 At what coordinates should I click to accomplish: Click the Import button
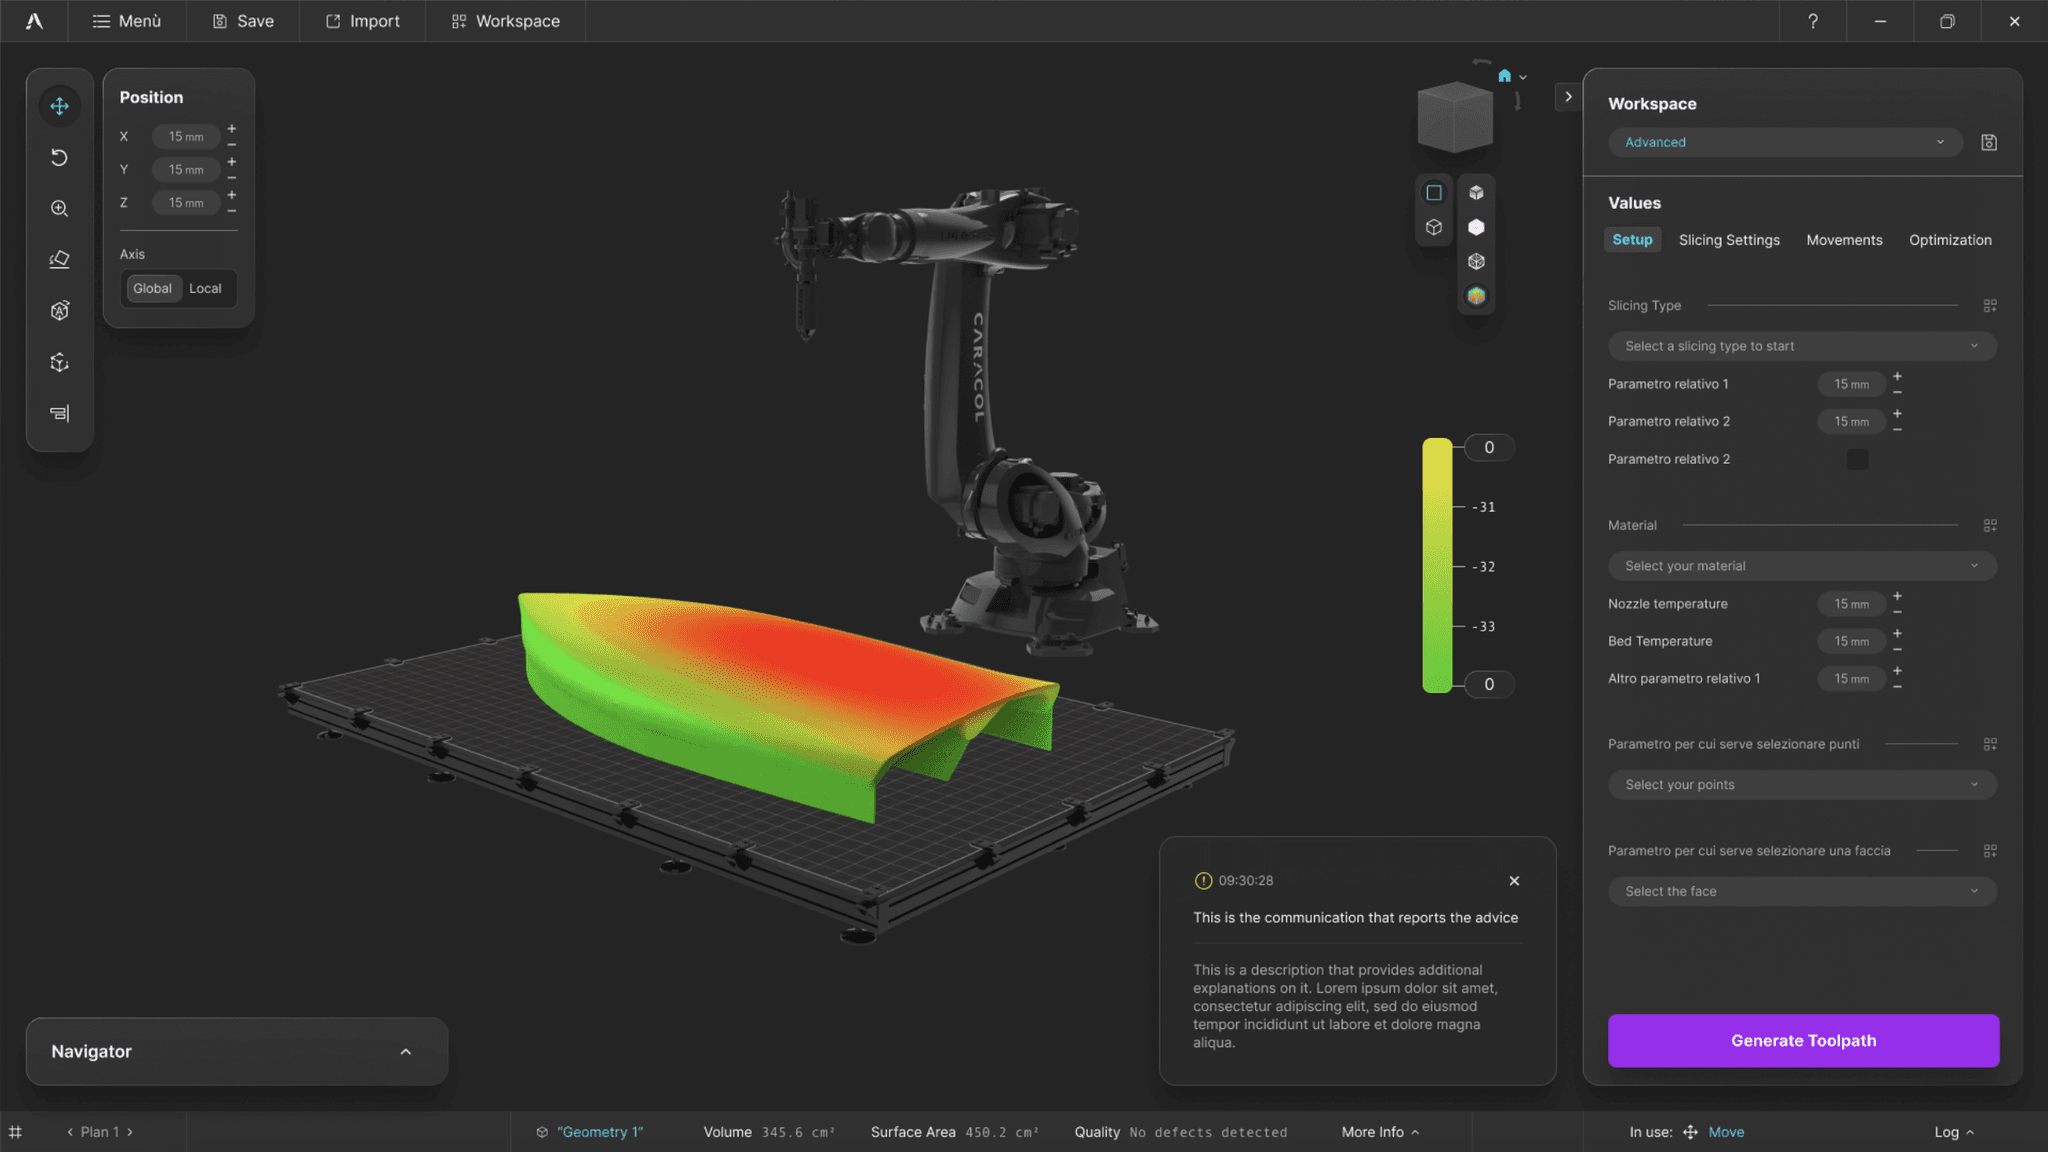tap(362, 21)
